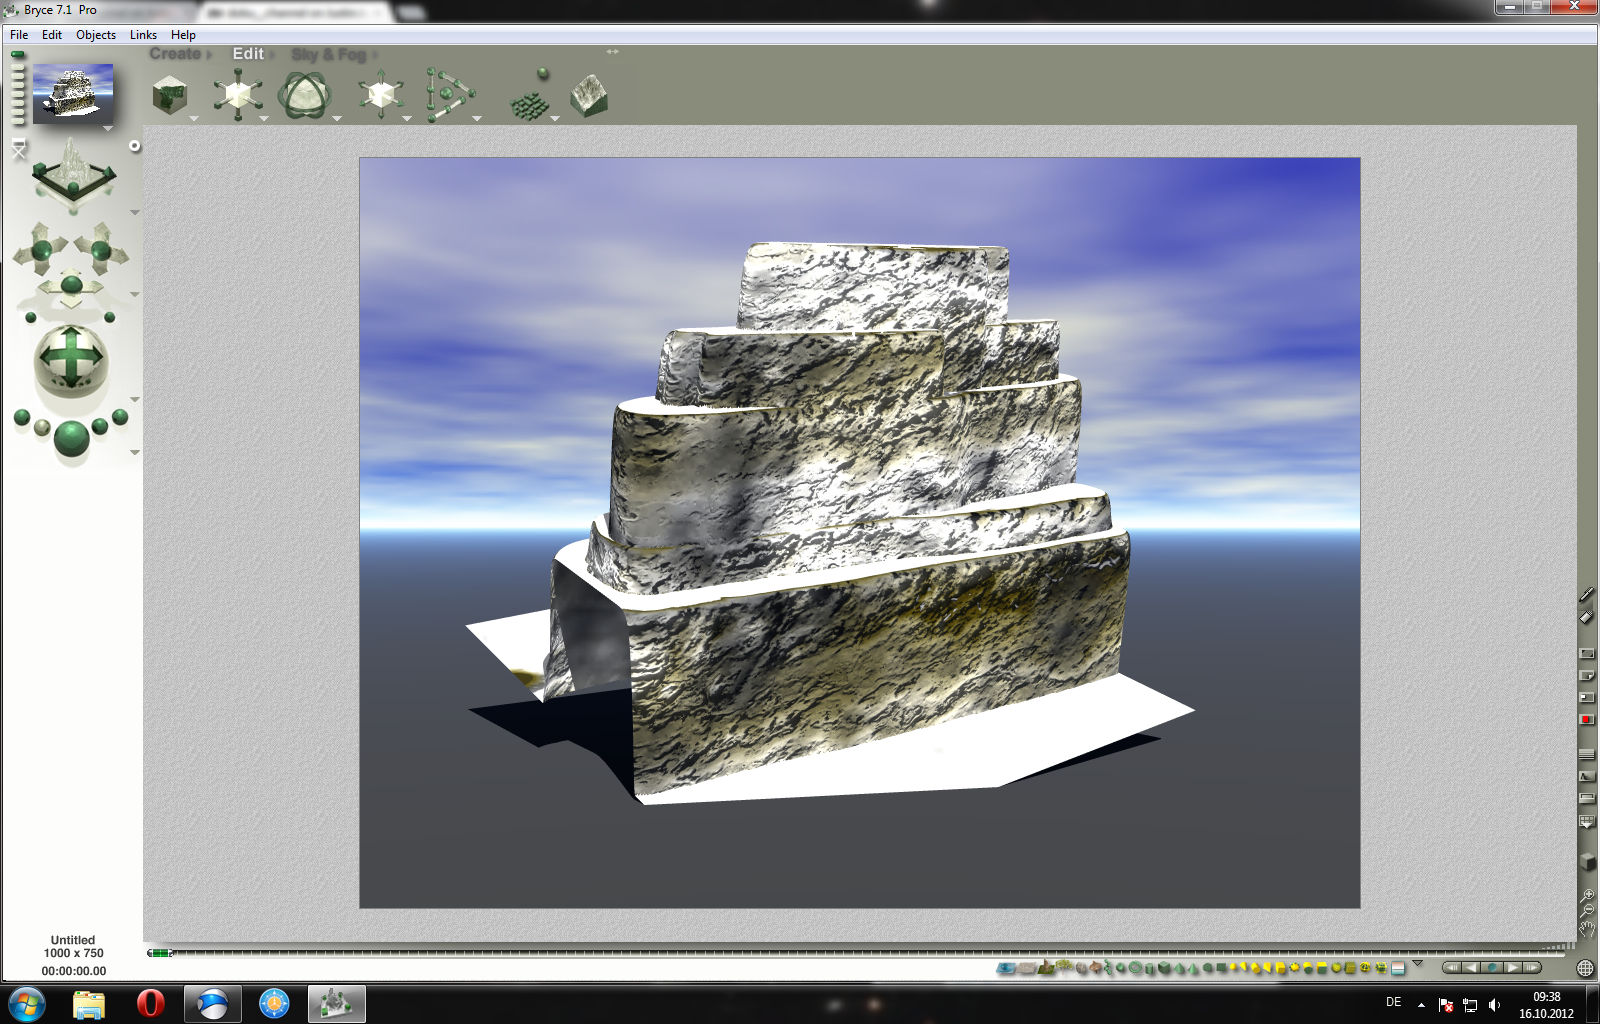
Task: Select the pen marker tool on right edge
Action: (x=1586, y=595)
